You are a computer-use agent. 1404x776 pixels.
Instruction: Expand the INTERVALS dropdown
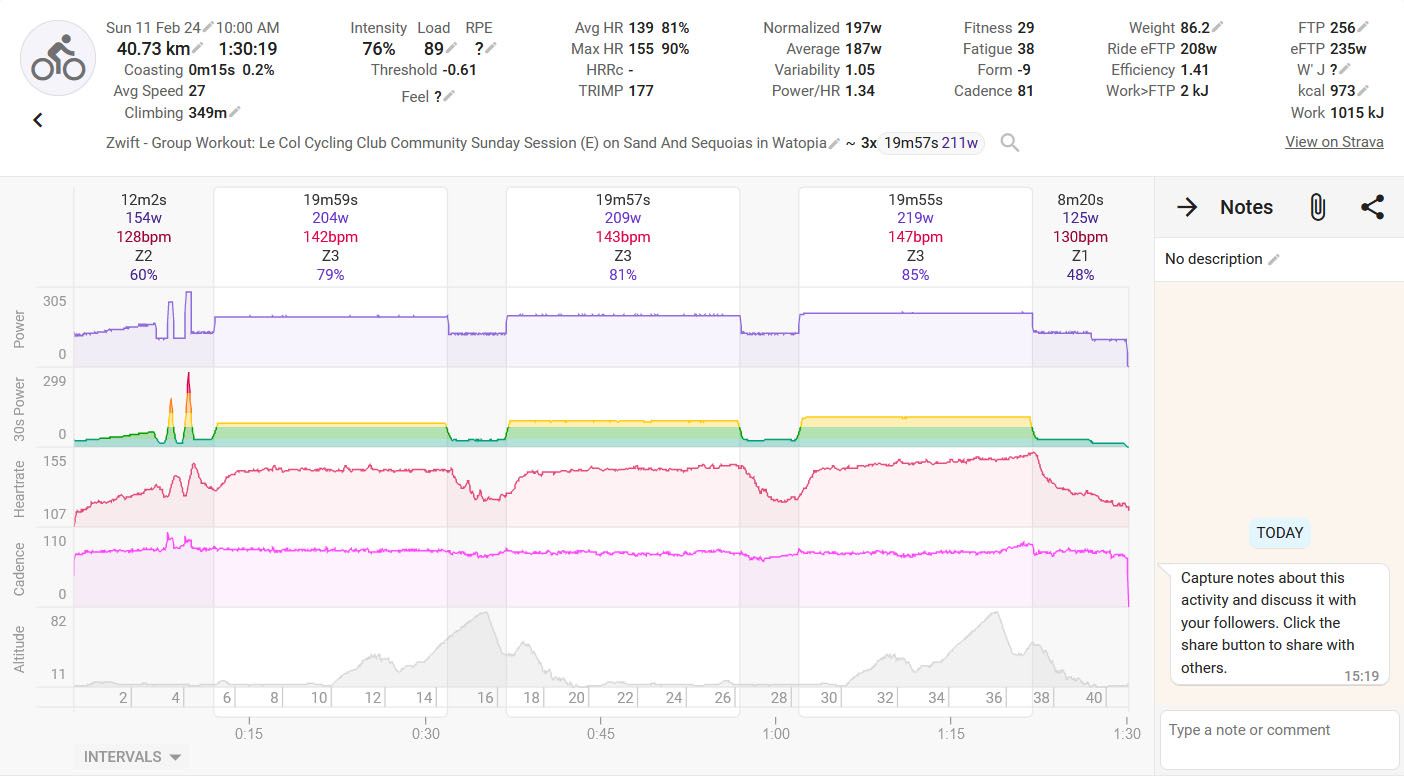pyautogui.click(x=132, y=757)
